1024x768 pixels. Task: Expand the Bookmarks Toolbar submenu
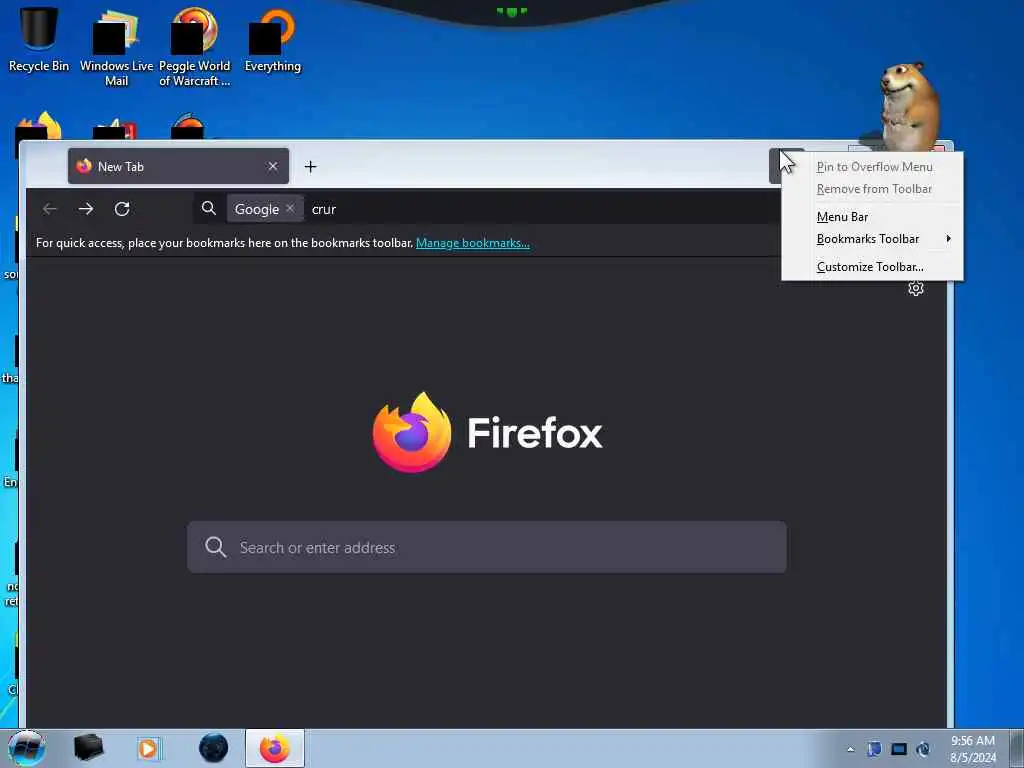pos(873,239)
